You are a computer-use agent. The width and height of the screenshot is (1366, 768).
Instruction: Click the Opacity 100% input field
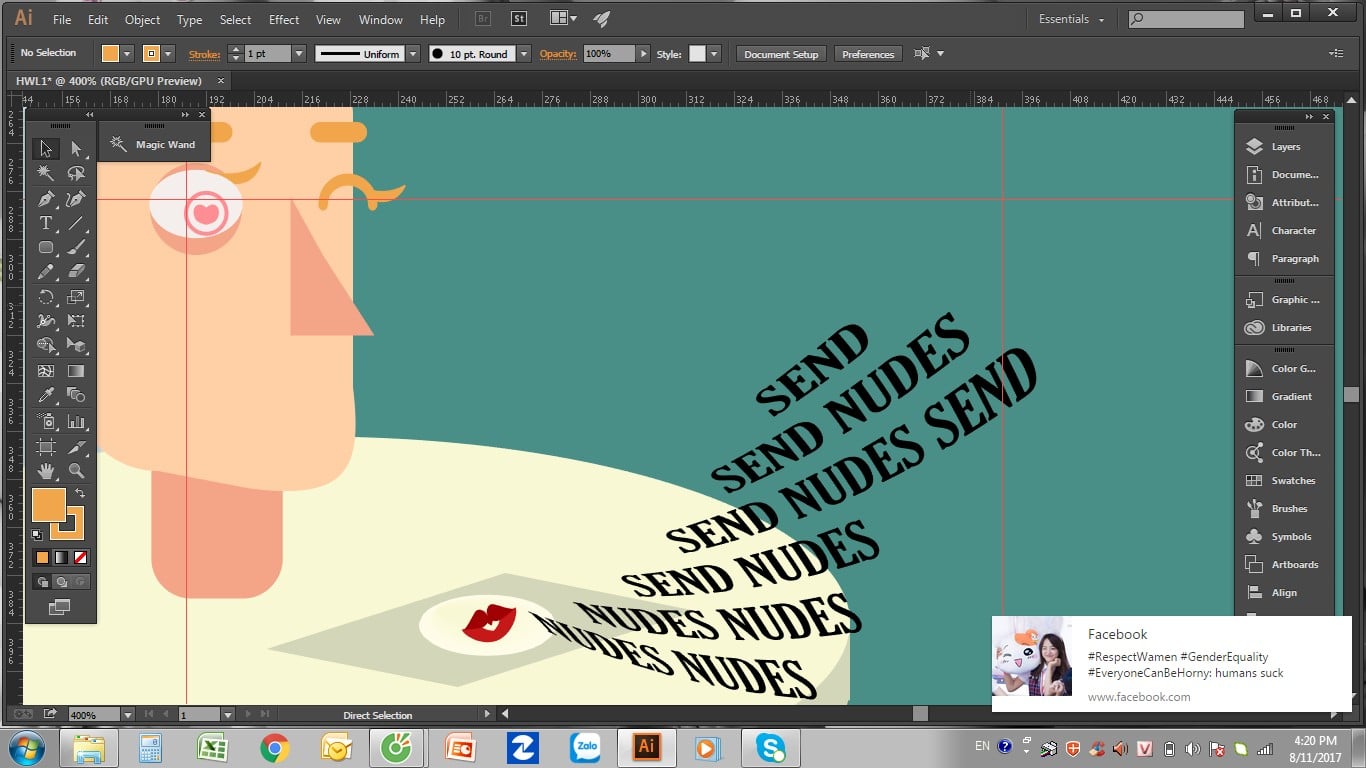(x=609, y=54)
